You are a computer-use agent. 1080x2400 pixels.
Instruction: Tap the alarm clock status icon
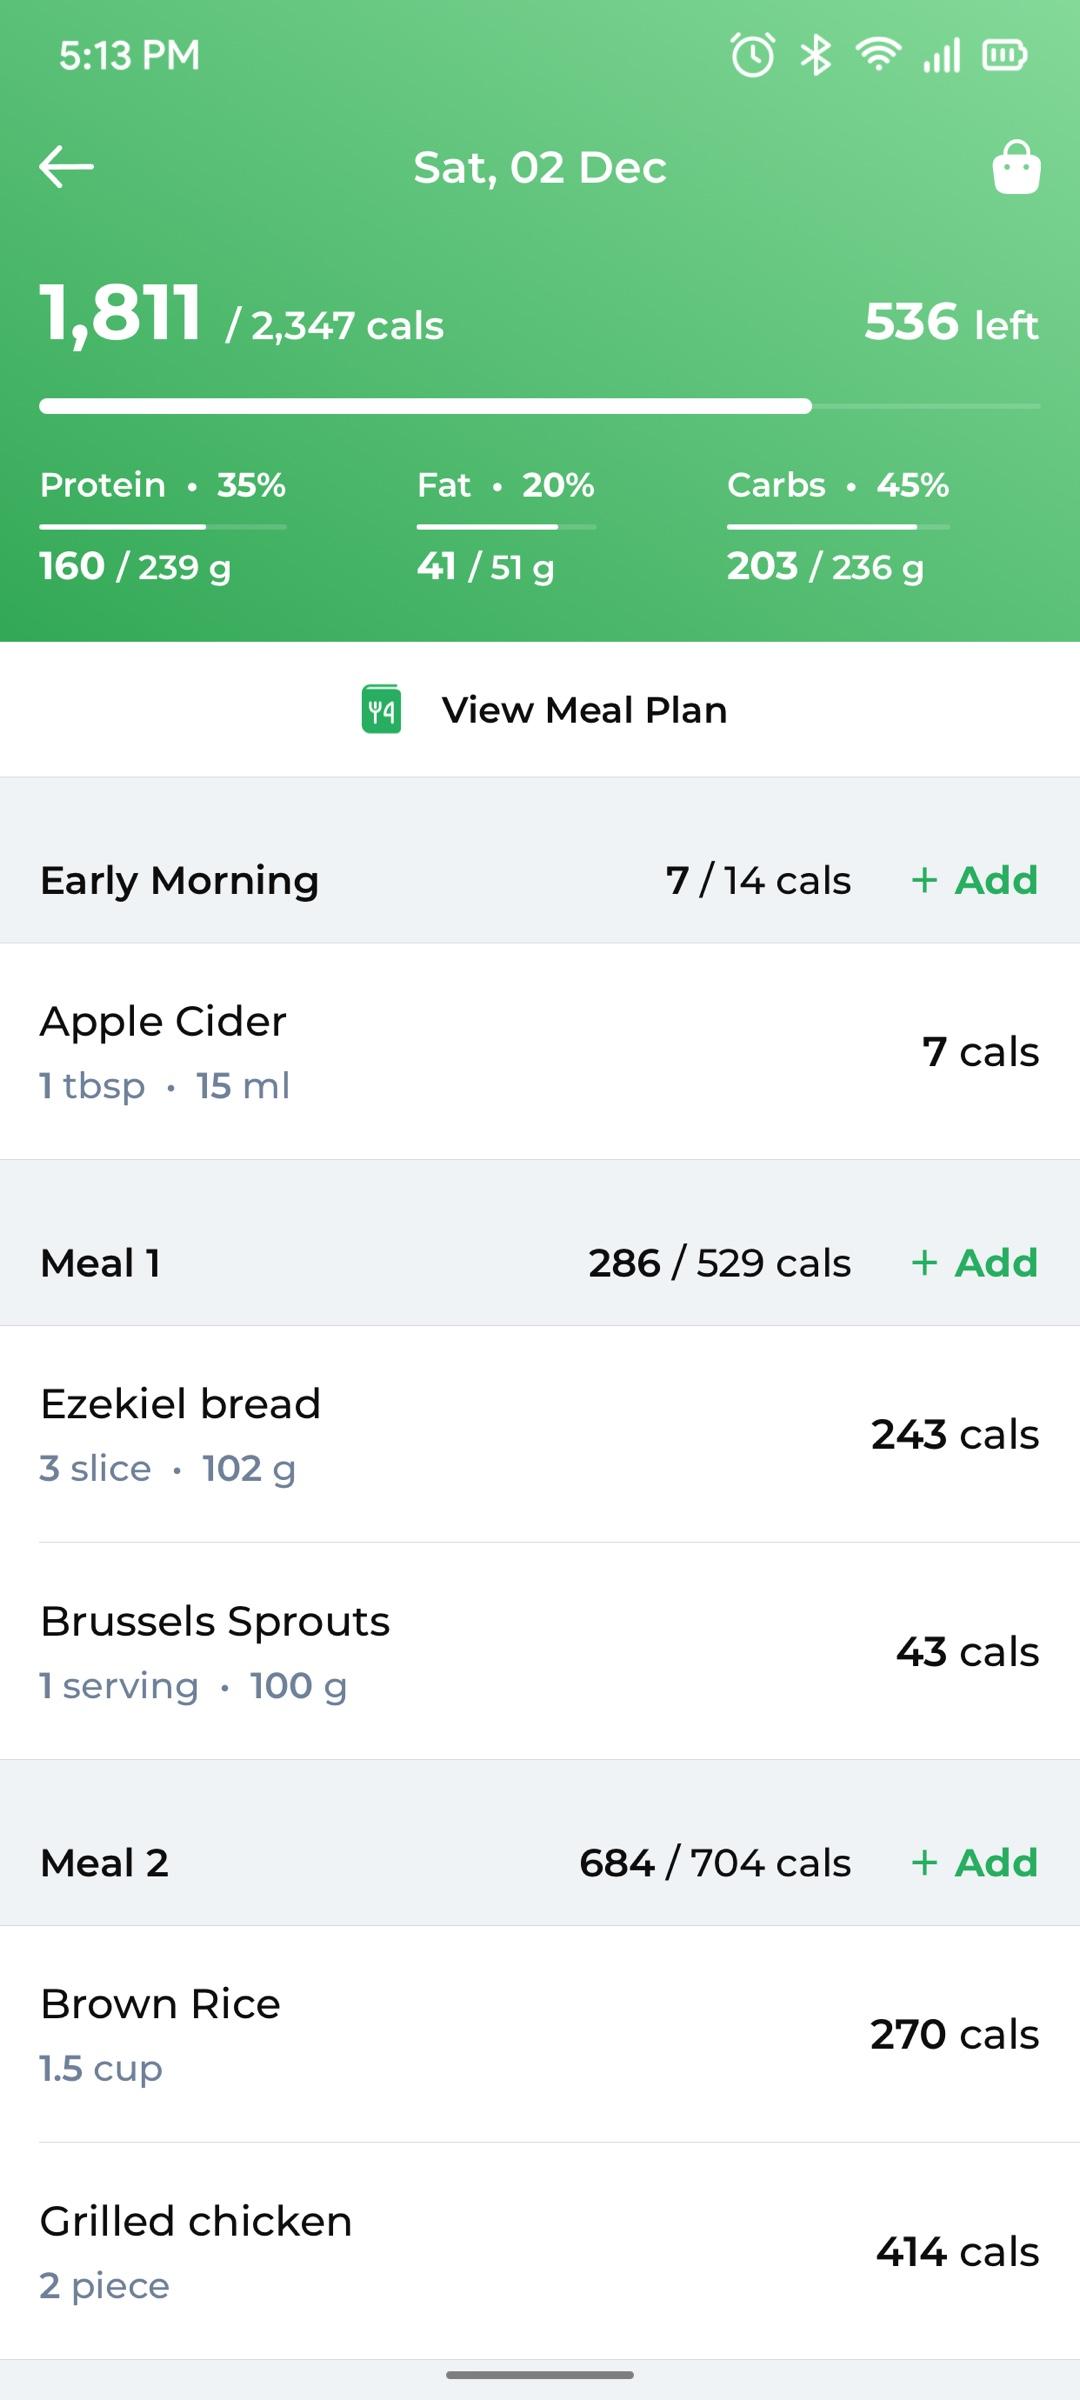(753, 55)
